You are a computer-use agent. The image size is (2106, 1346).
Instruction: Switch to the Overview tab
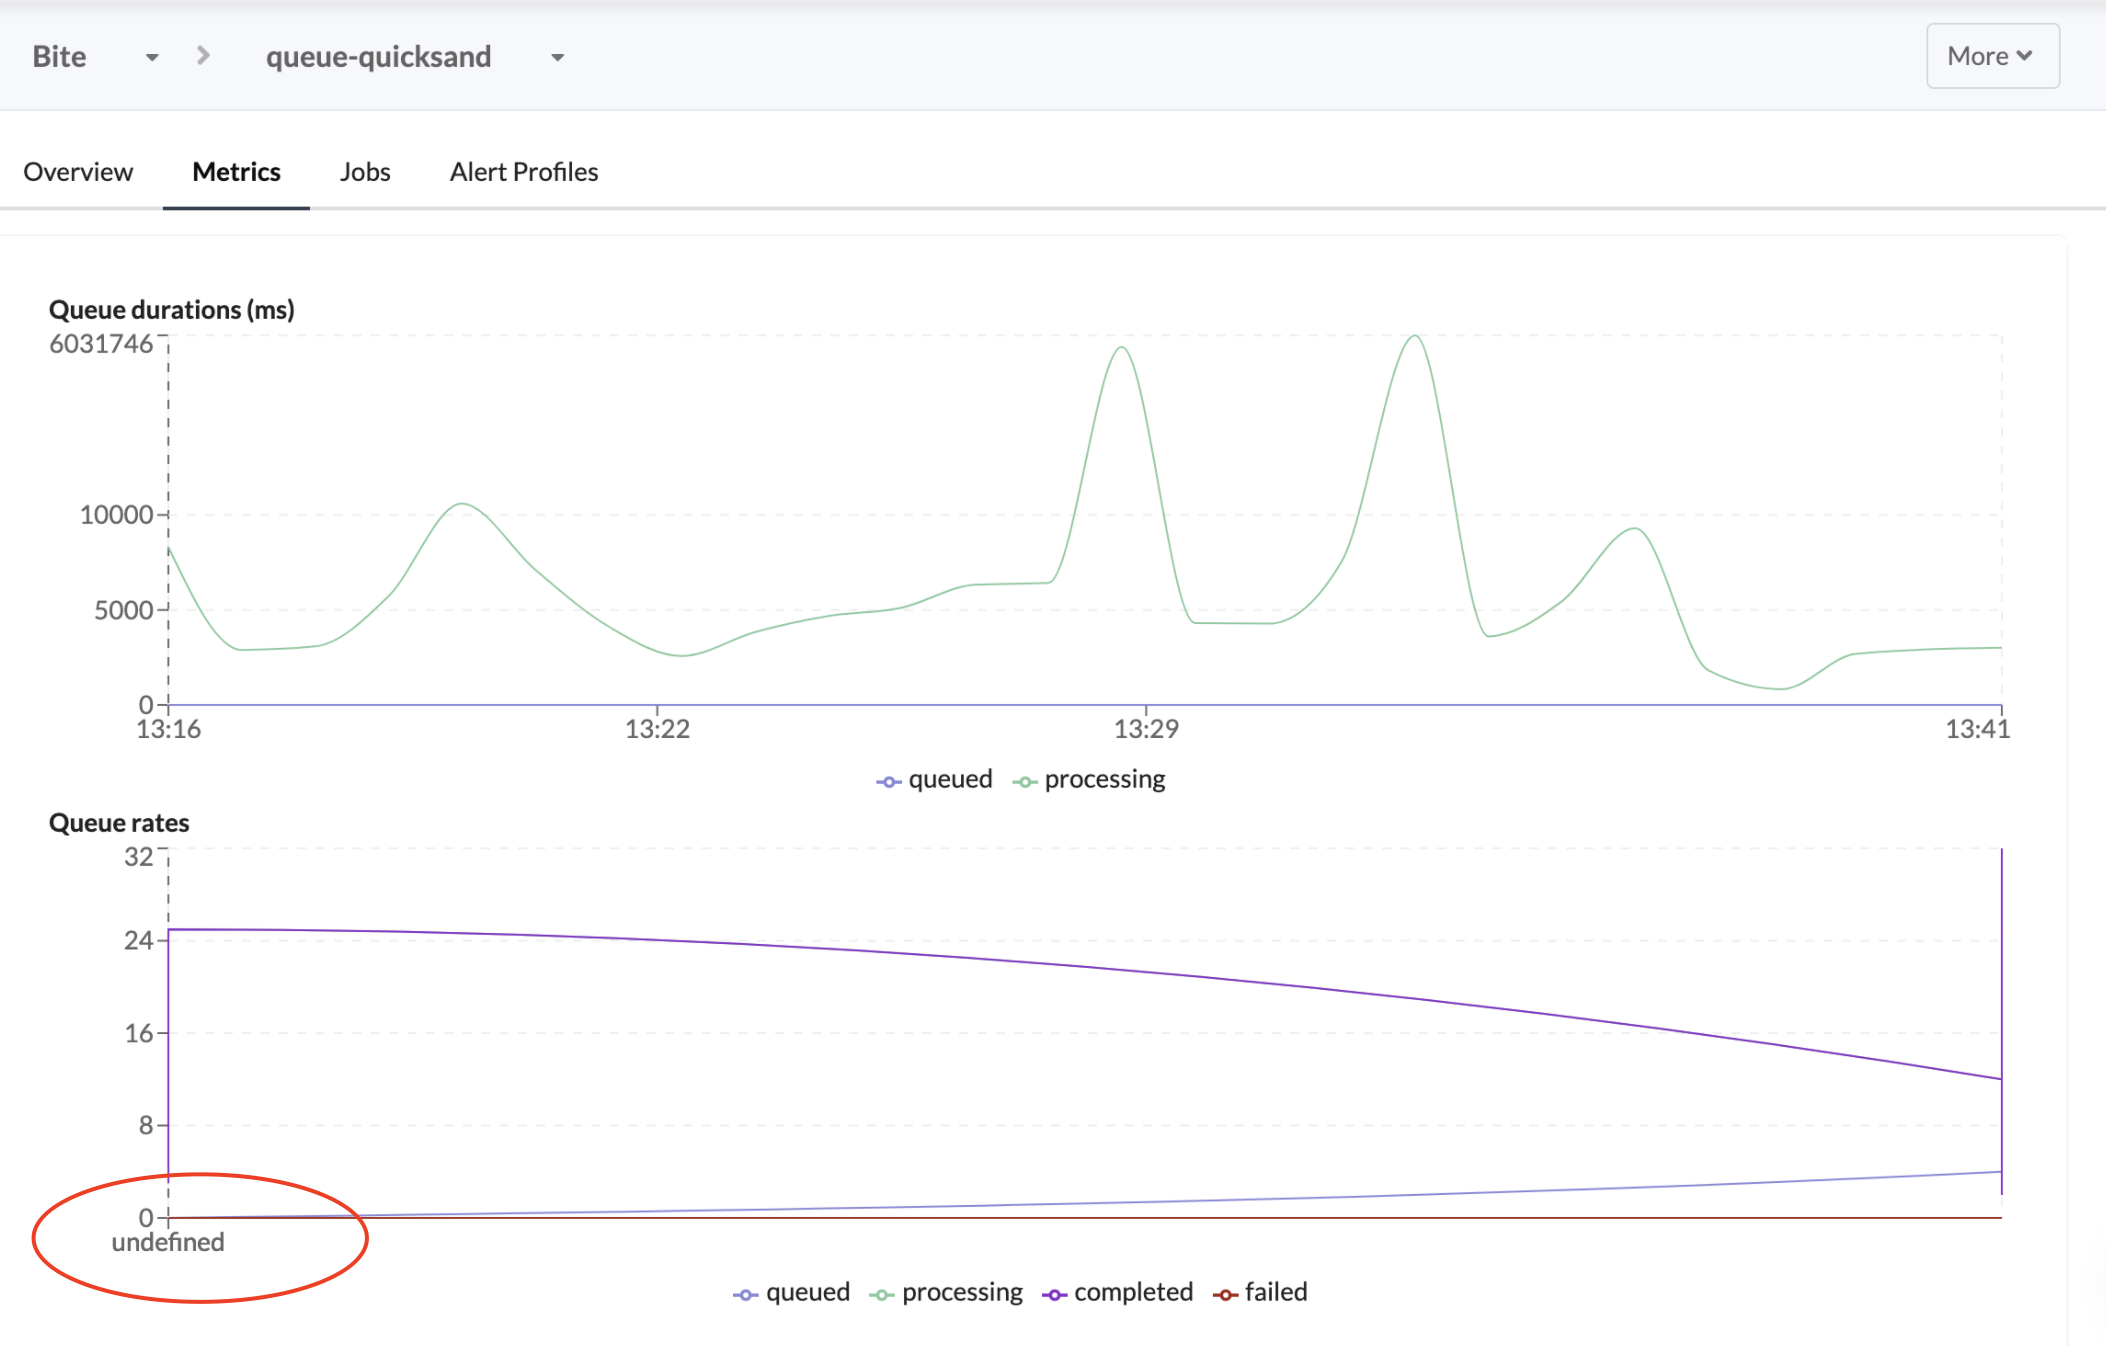[x=78, y=172]
